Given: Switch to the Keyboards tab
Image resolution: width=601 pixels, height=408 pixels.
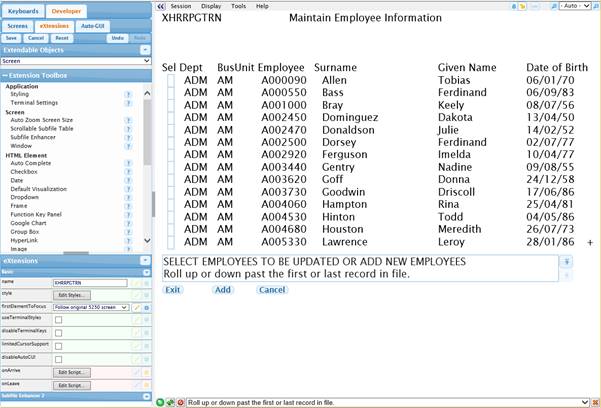Looking at the screenshot, I should click(x=22, y=11).
